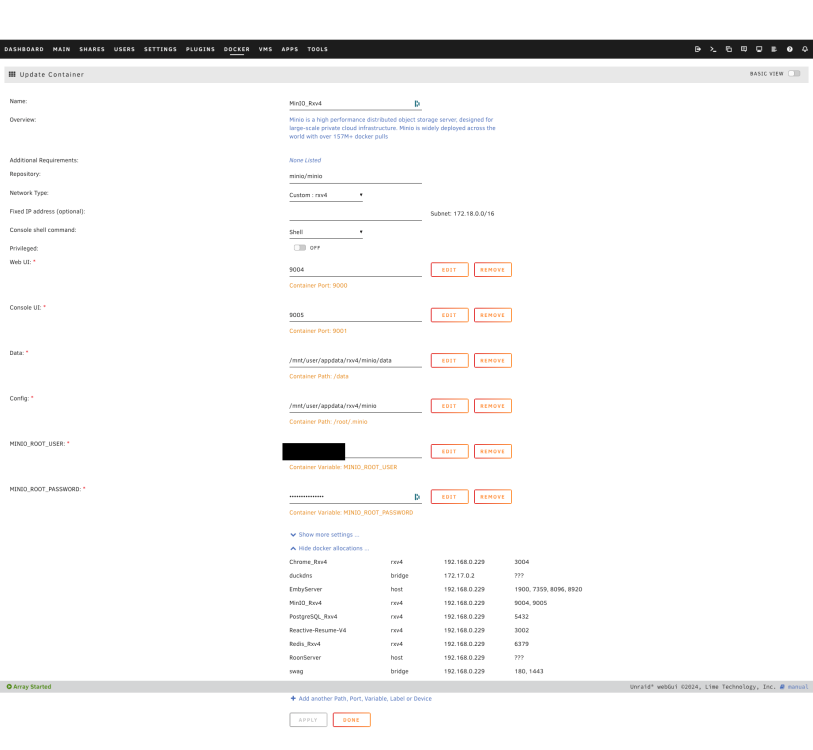Click Edit for the Config path
Screen dimensions: 813x750
coord(450,406)
